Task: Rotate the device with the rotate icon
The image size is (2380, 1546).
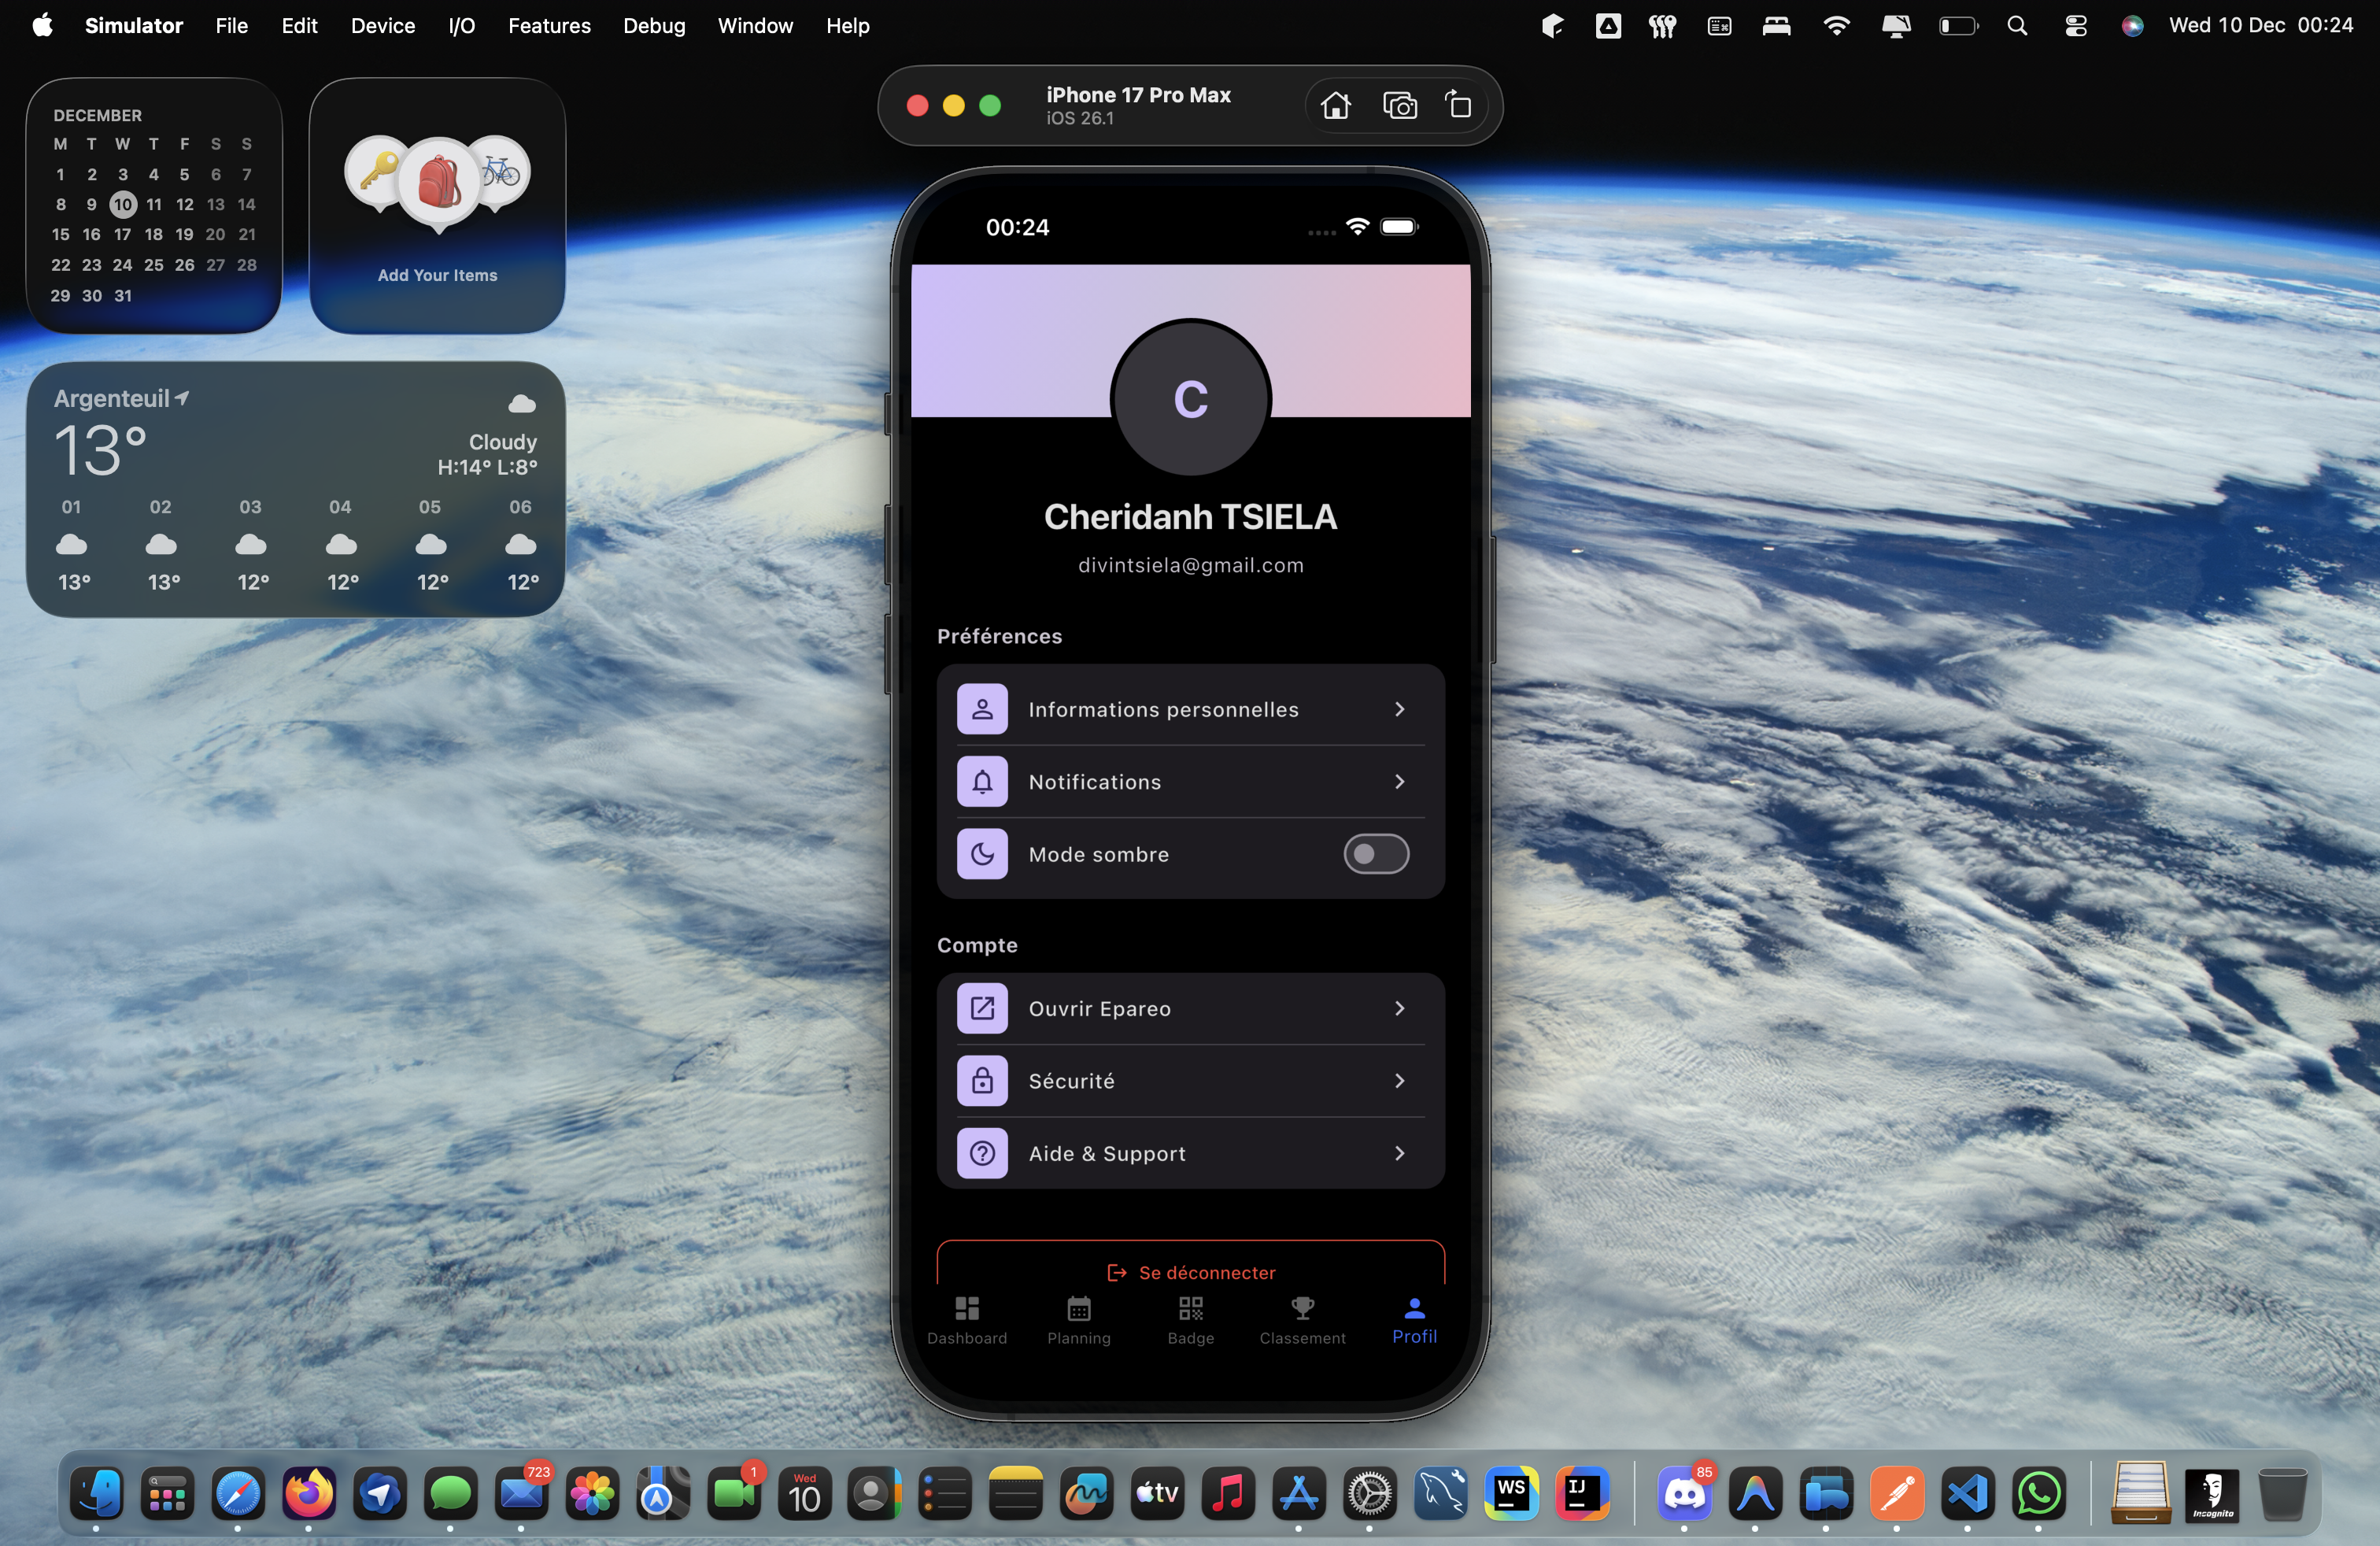Action: point(1459,105)
